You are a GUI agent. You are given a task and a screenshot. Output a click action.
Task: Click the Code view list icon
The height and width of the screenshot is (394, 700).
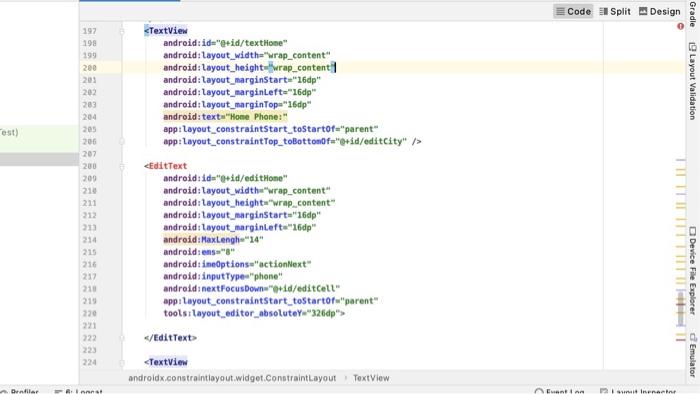(x=560, y=11)
